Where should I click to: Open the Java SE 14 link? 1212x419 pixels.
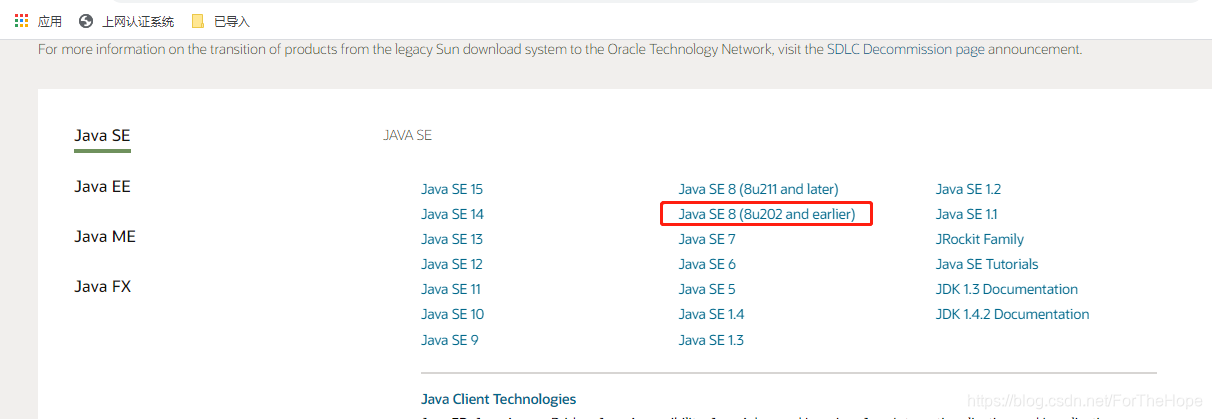tap(452, 214)
